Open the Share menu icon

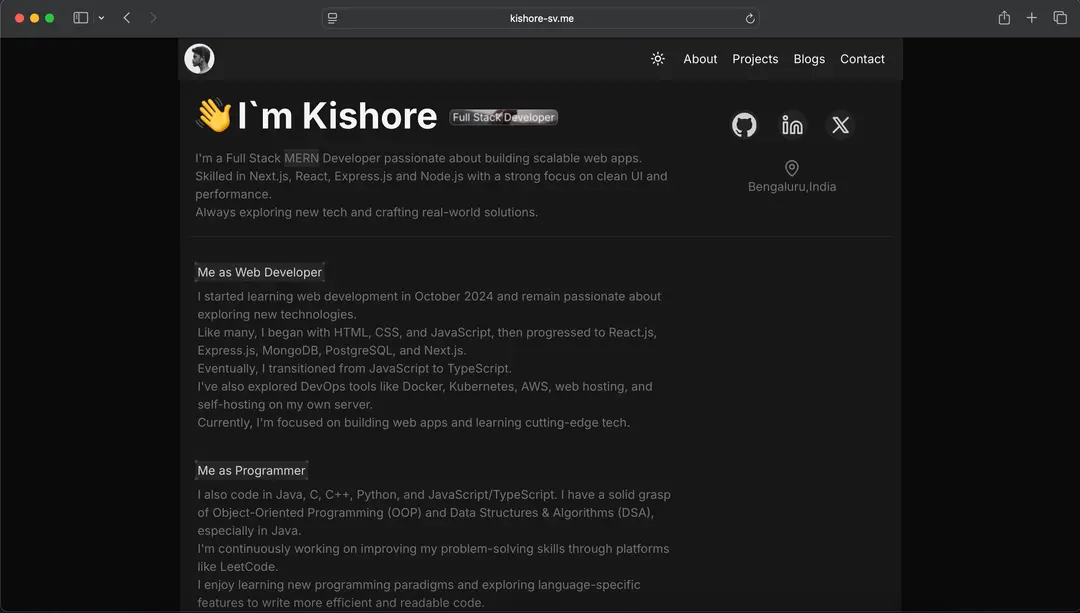click(x=1004, y=18)
